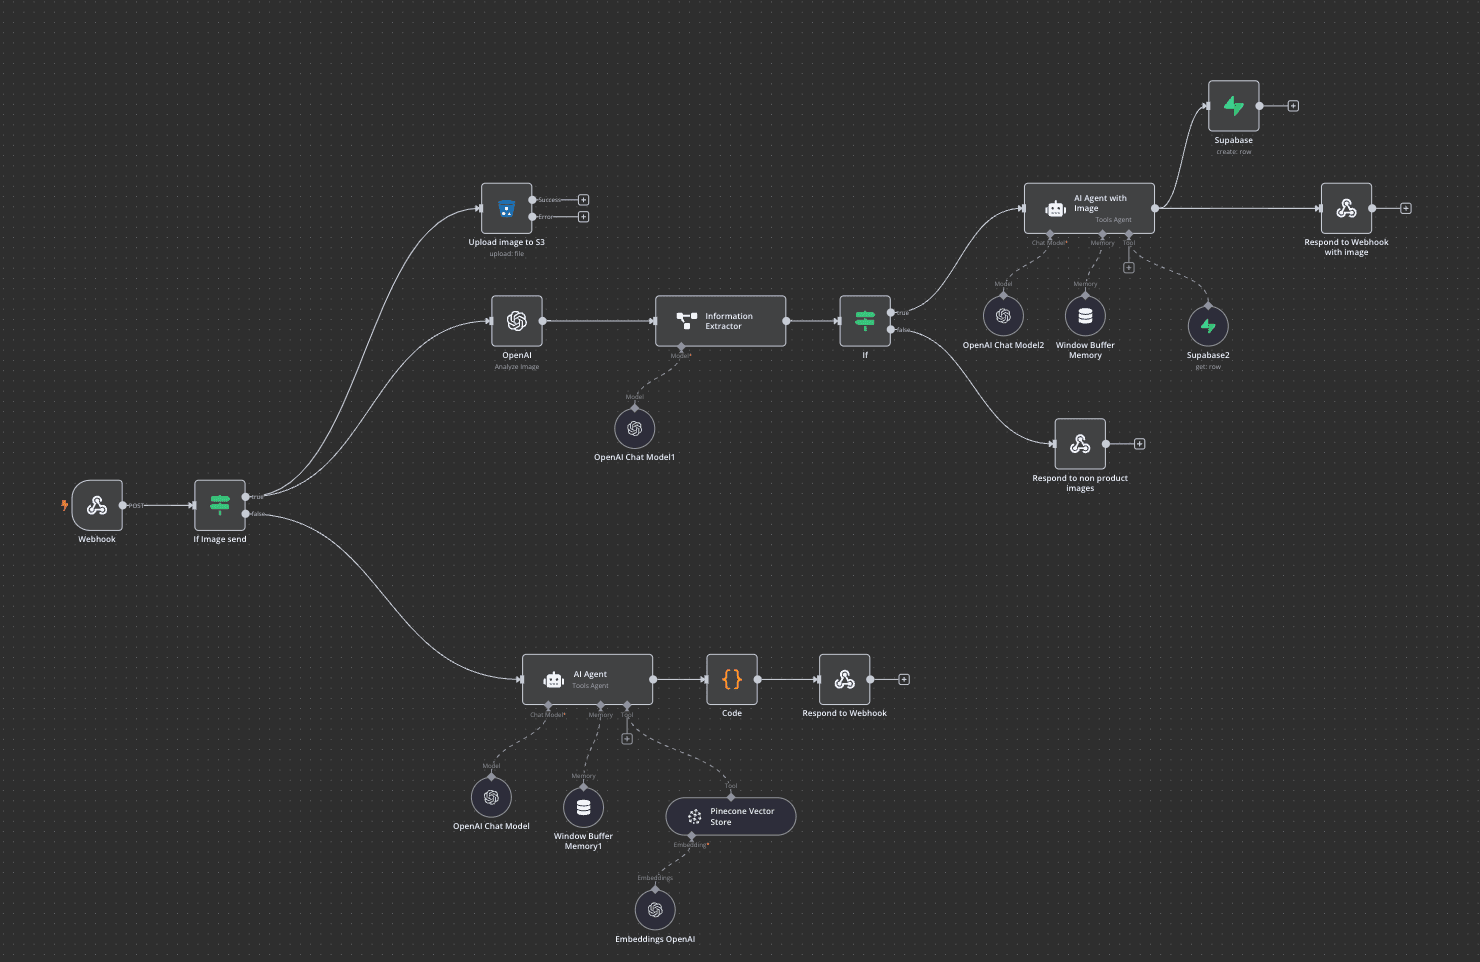Image resolution: width=1480 pixels, height=962 pixels.
Task: Click the false output of If Image send
Action: pyautogui.click(x=246, y=514)
